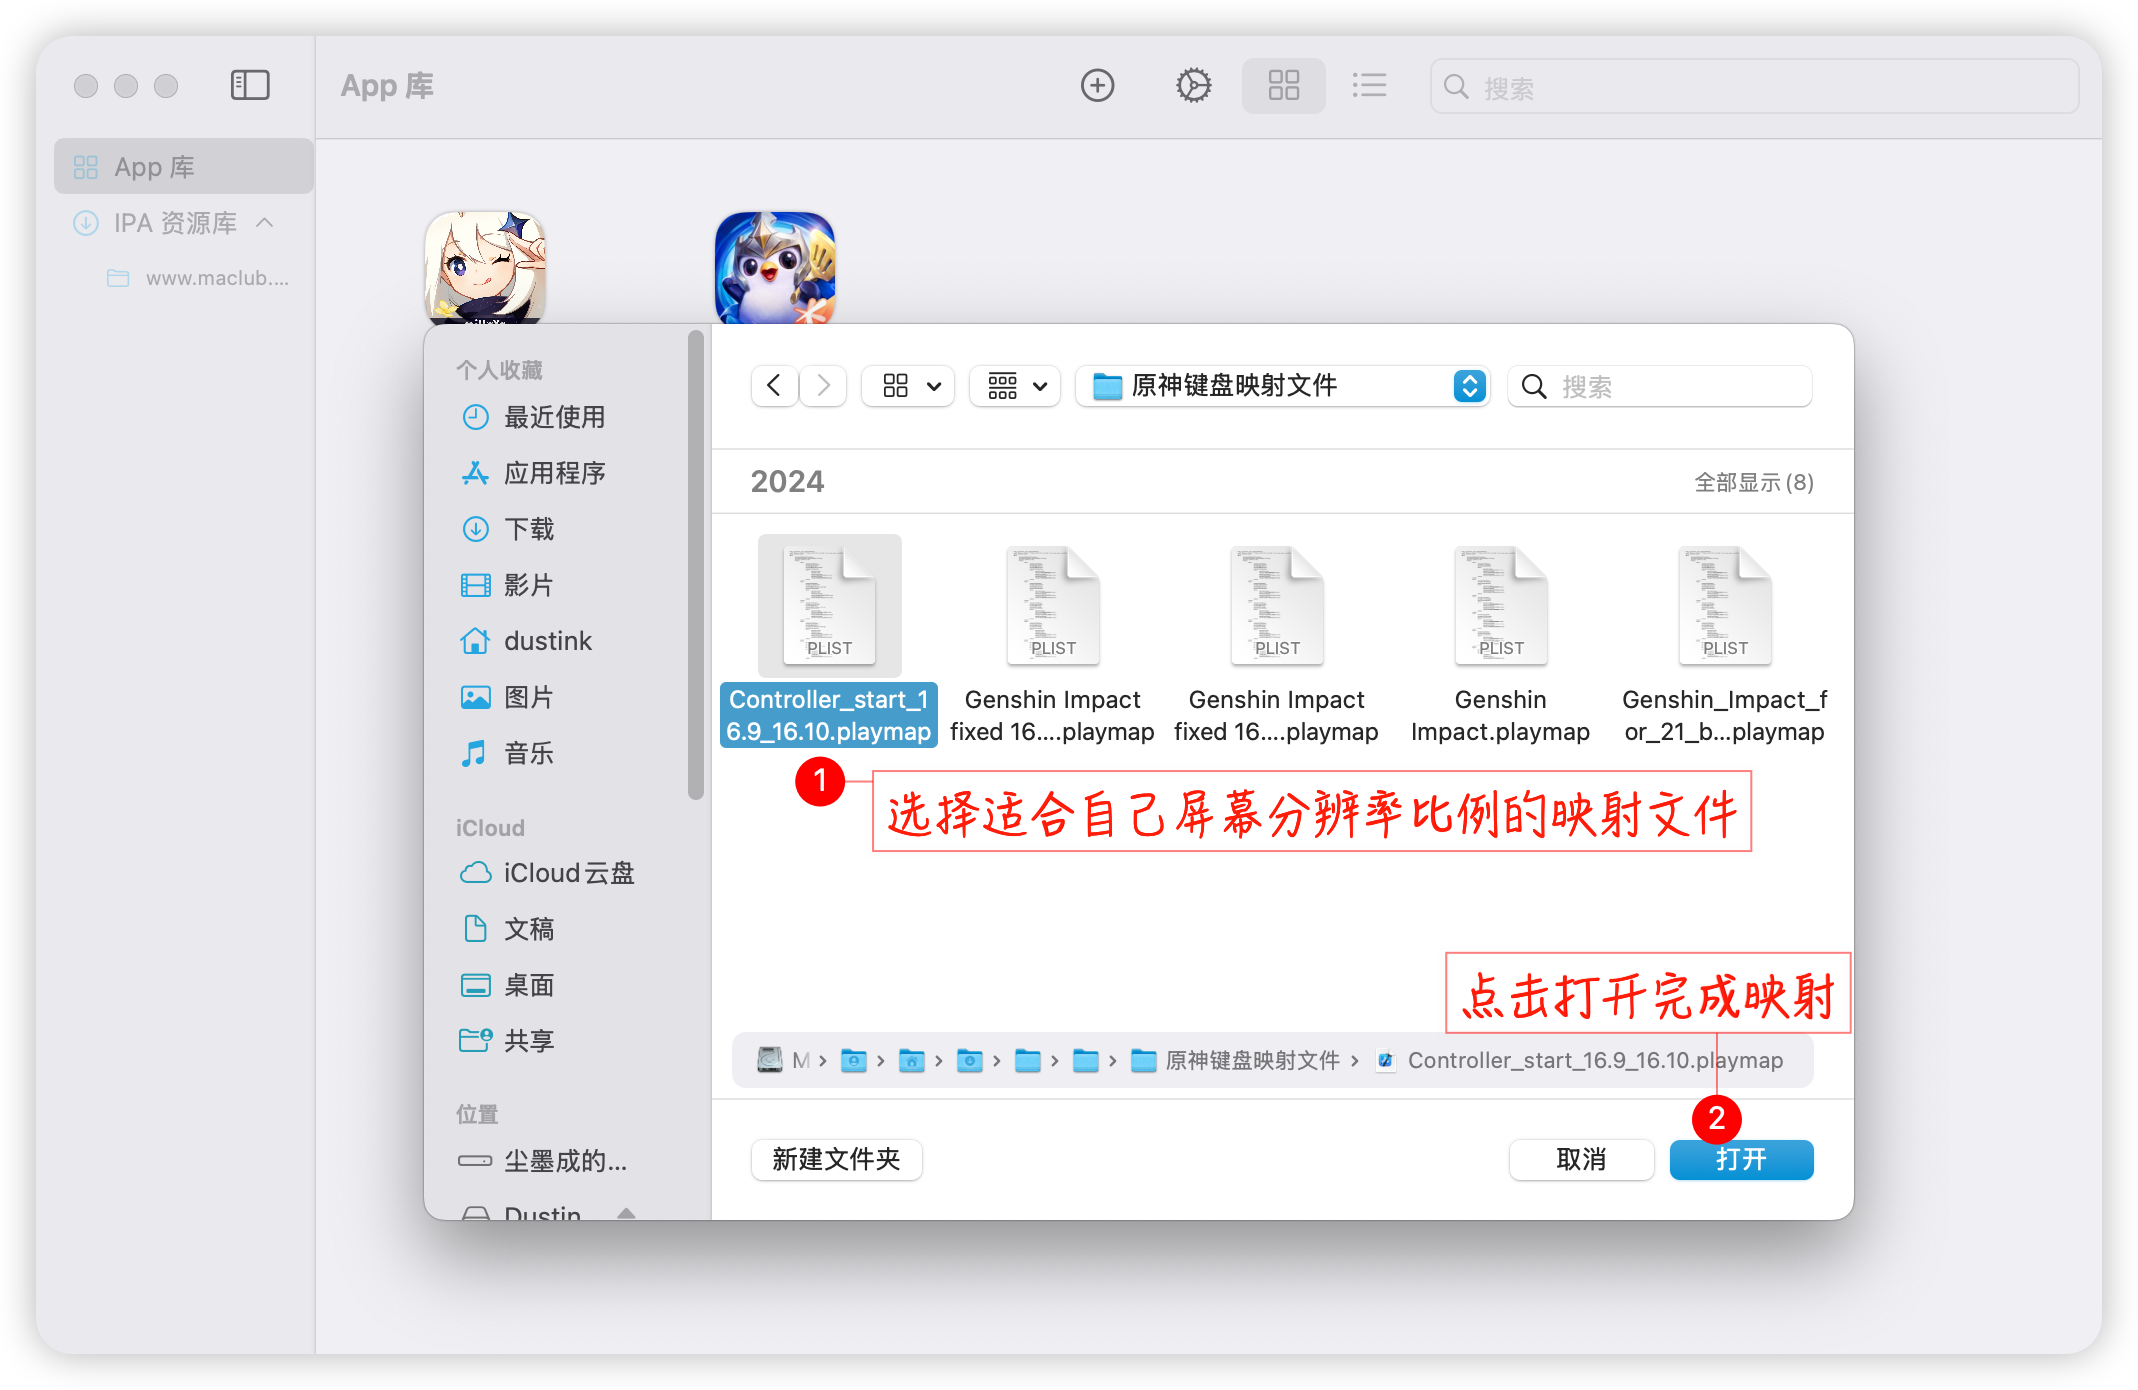Switch to grid view in App library
The width and height of the screenshot is (2138, 1390).
[1283, 86]
